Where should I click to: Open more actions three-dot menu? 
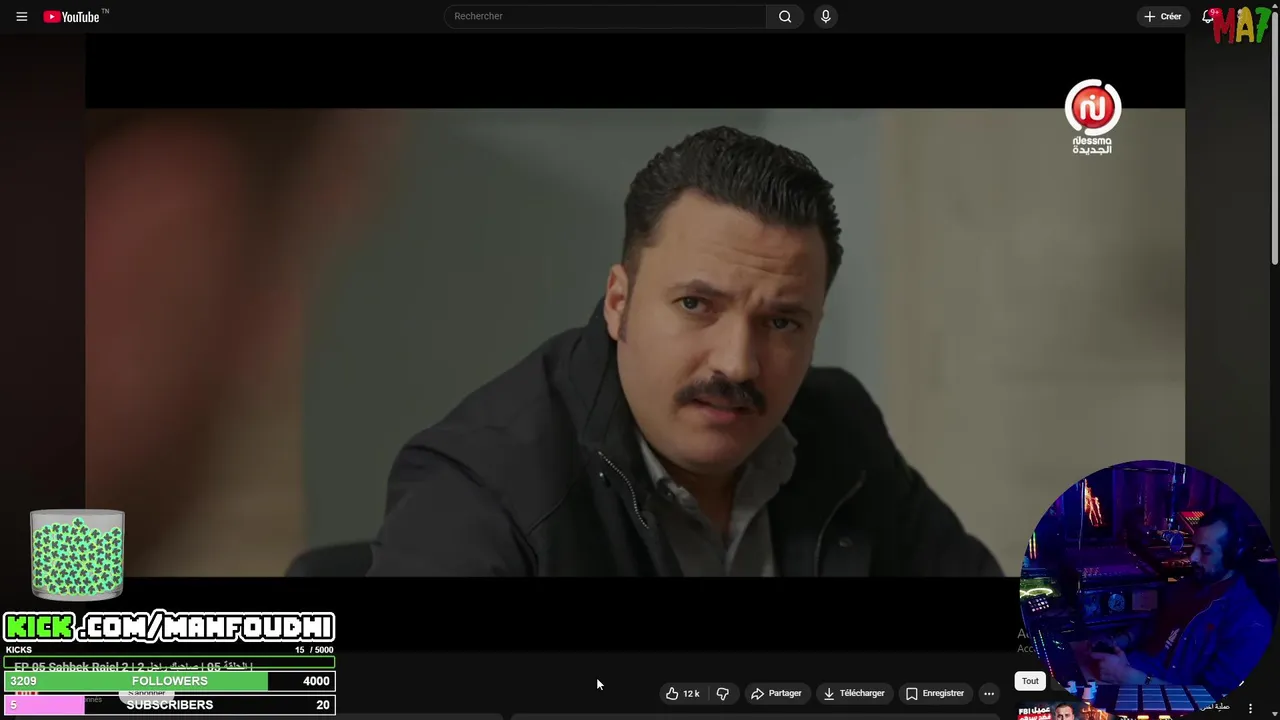coord(989,693)
